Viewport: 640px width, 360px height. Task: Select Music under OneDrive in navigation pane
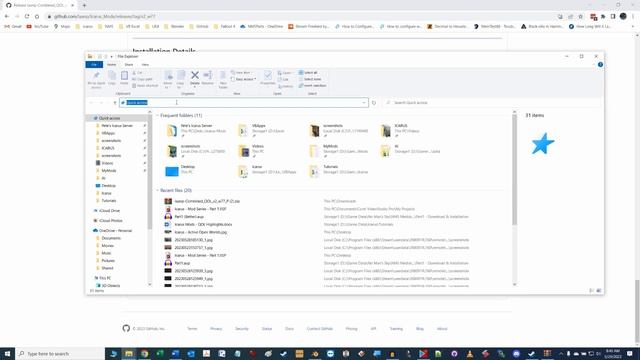coord(106,253)
